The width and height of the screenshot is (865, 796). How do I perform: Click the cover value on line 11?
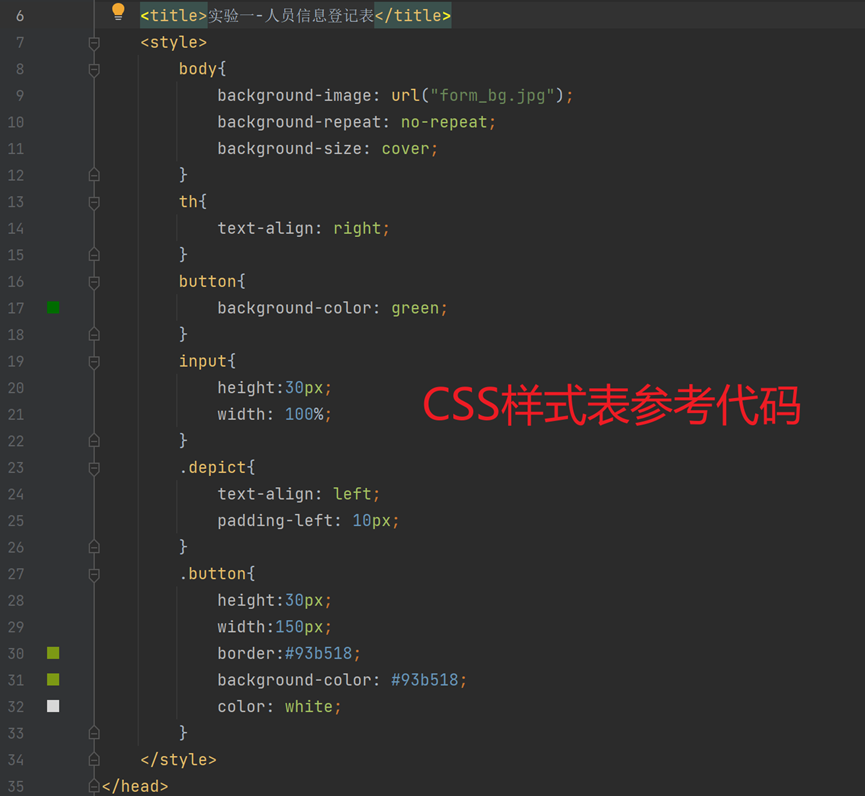(x=405, y=149)
